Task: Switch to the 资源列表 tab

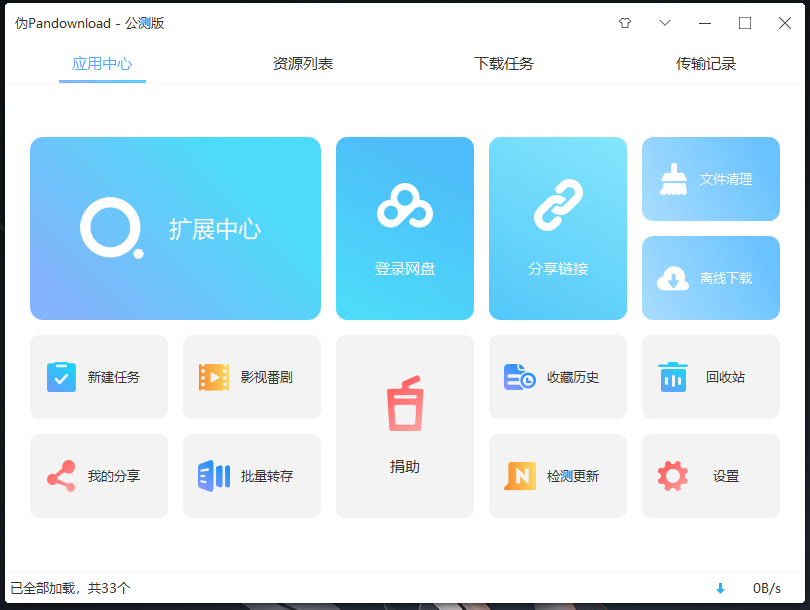Action: tap(303, 64)
